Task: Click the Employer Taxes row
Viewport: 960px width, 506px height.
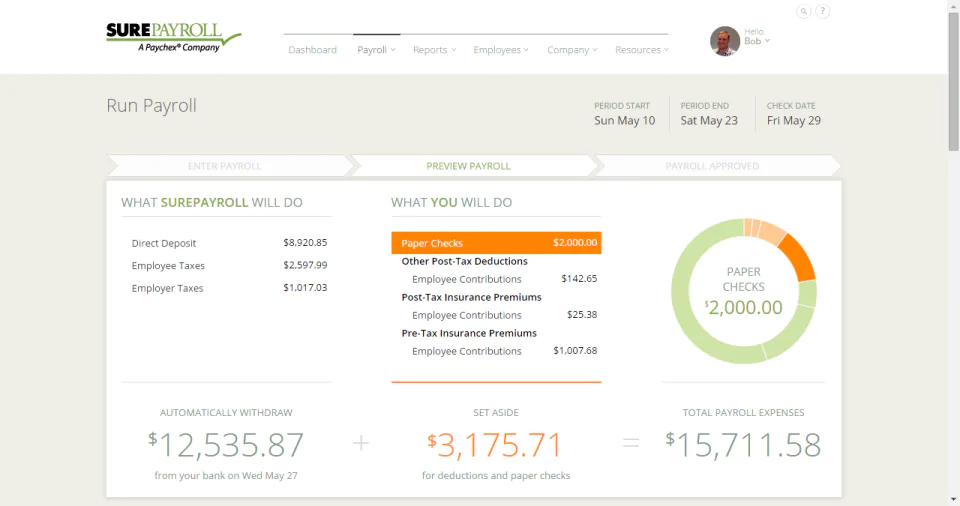Action: coord(229,288)
